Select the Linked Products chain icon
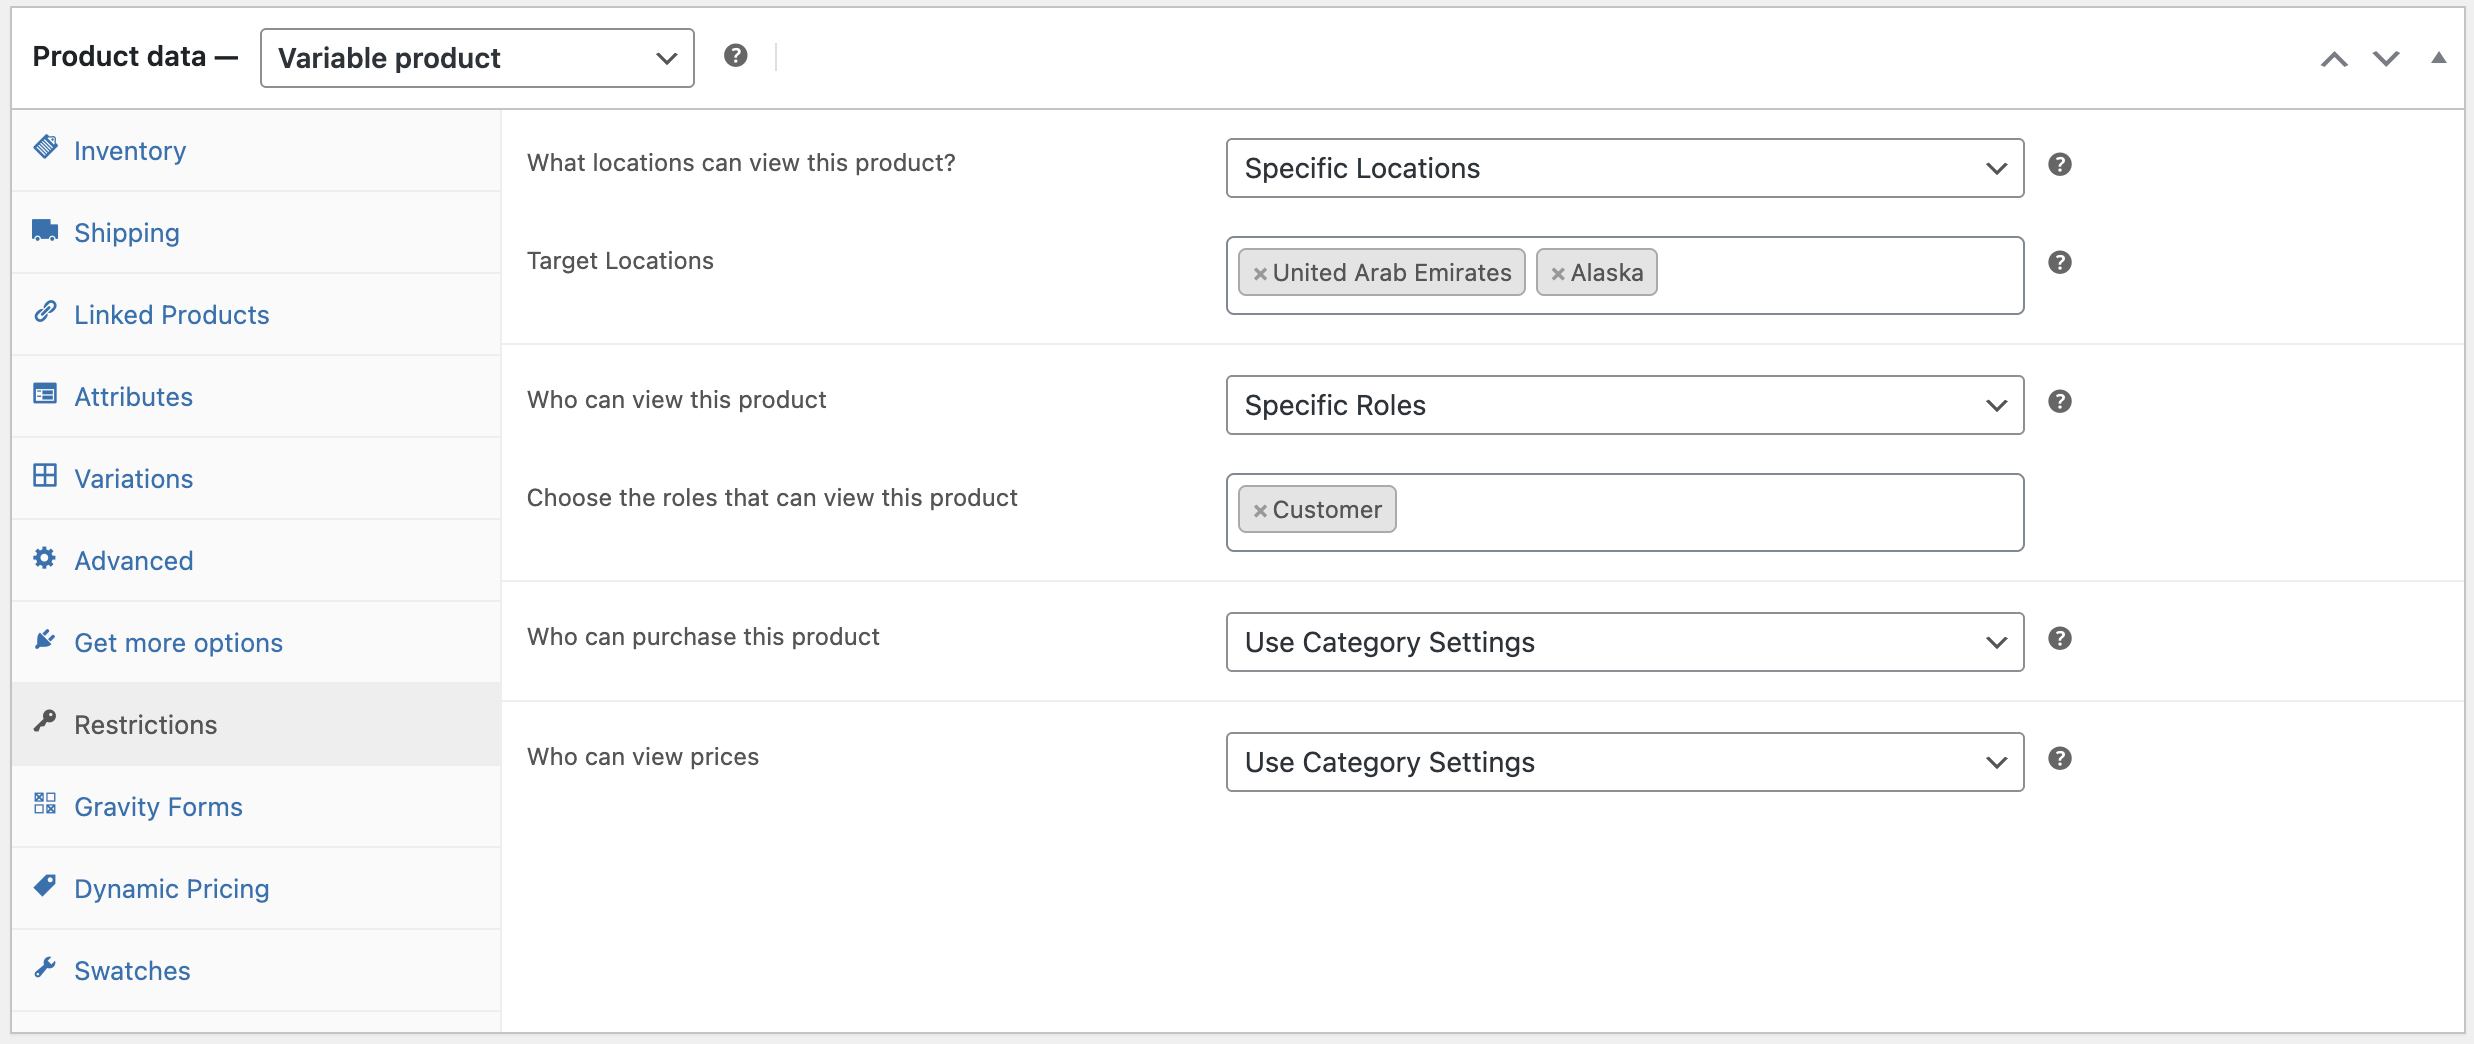 coord(45,310)
